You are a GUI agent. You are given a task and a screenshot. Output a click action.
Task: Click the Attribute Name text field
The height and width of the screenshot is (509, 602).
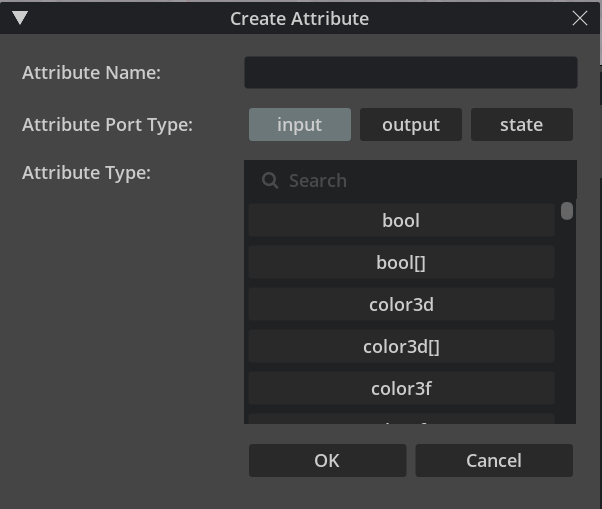point(410,73)
